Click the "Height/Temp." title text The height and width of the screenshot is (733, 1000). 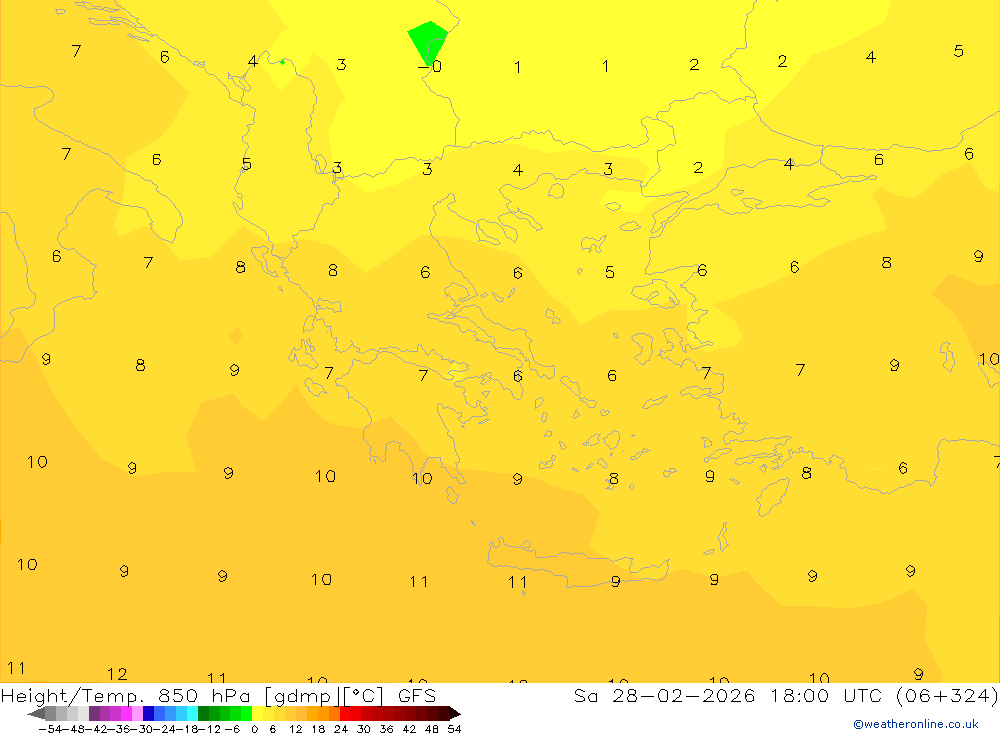72,696
